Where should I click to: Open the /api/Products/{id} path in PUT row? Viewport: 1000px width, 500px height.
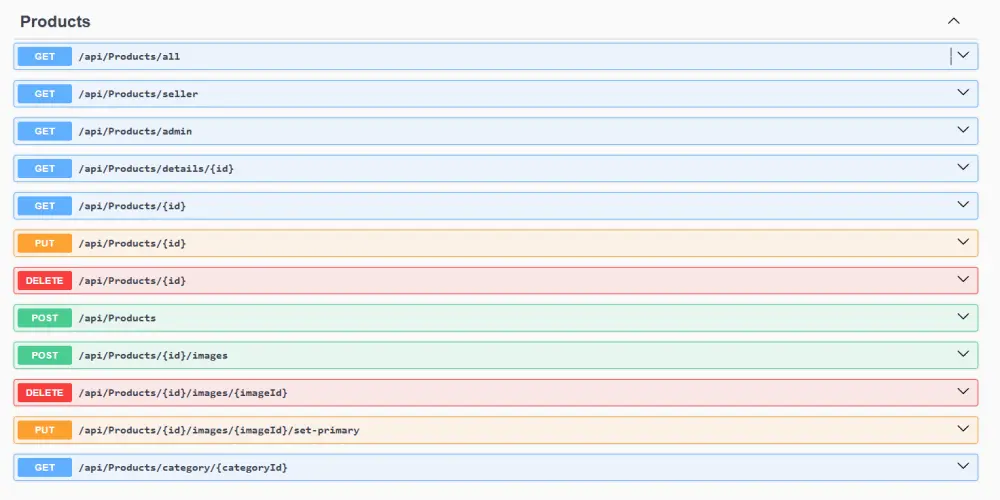coord(132,244)
